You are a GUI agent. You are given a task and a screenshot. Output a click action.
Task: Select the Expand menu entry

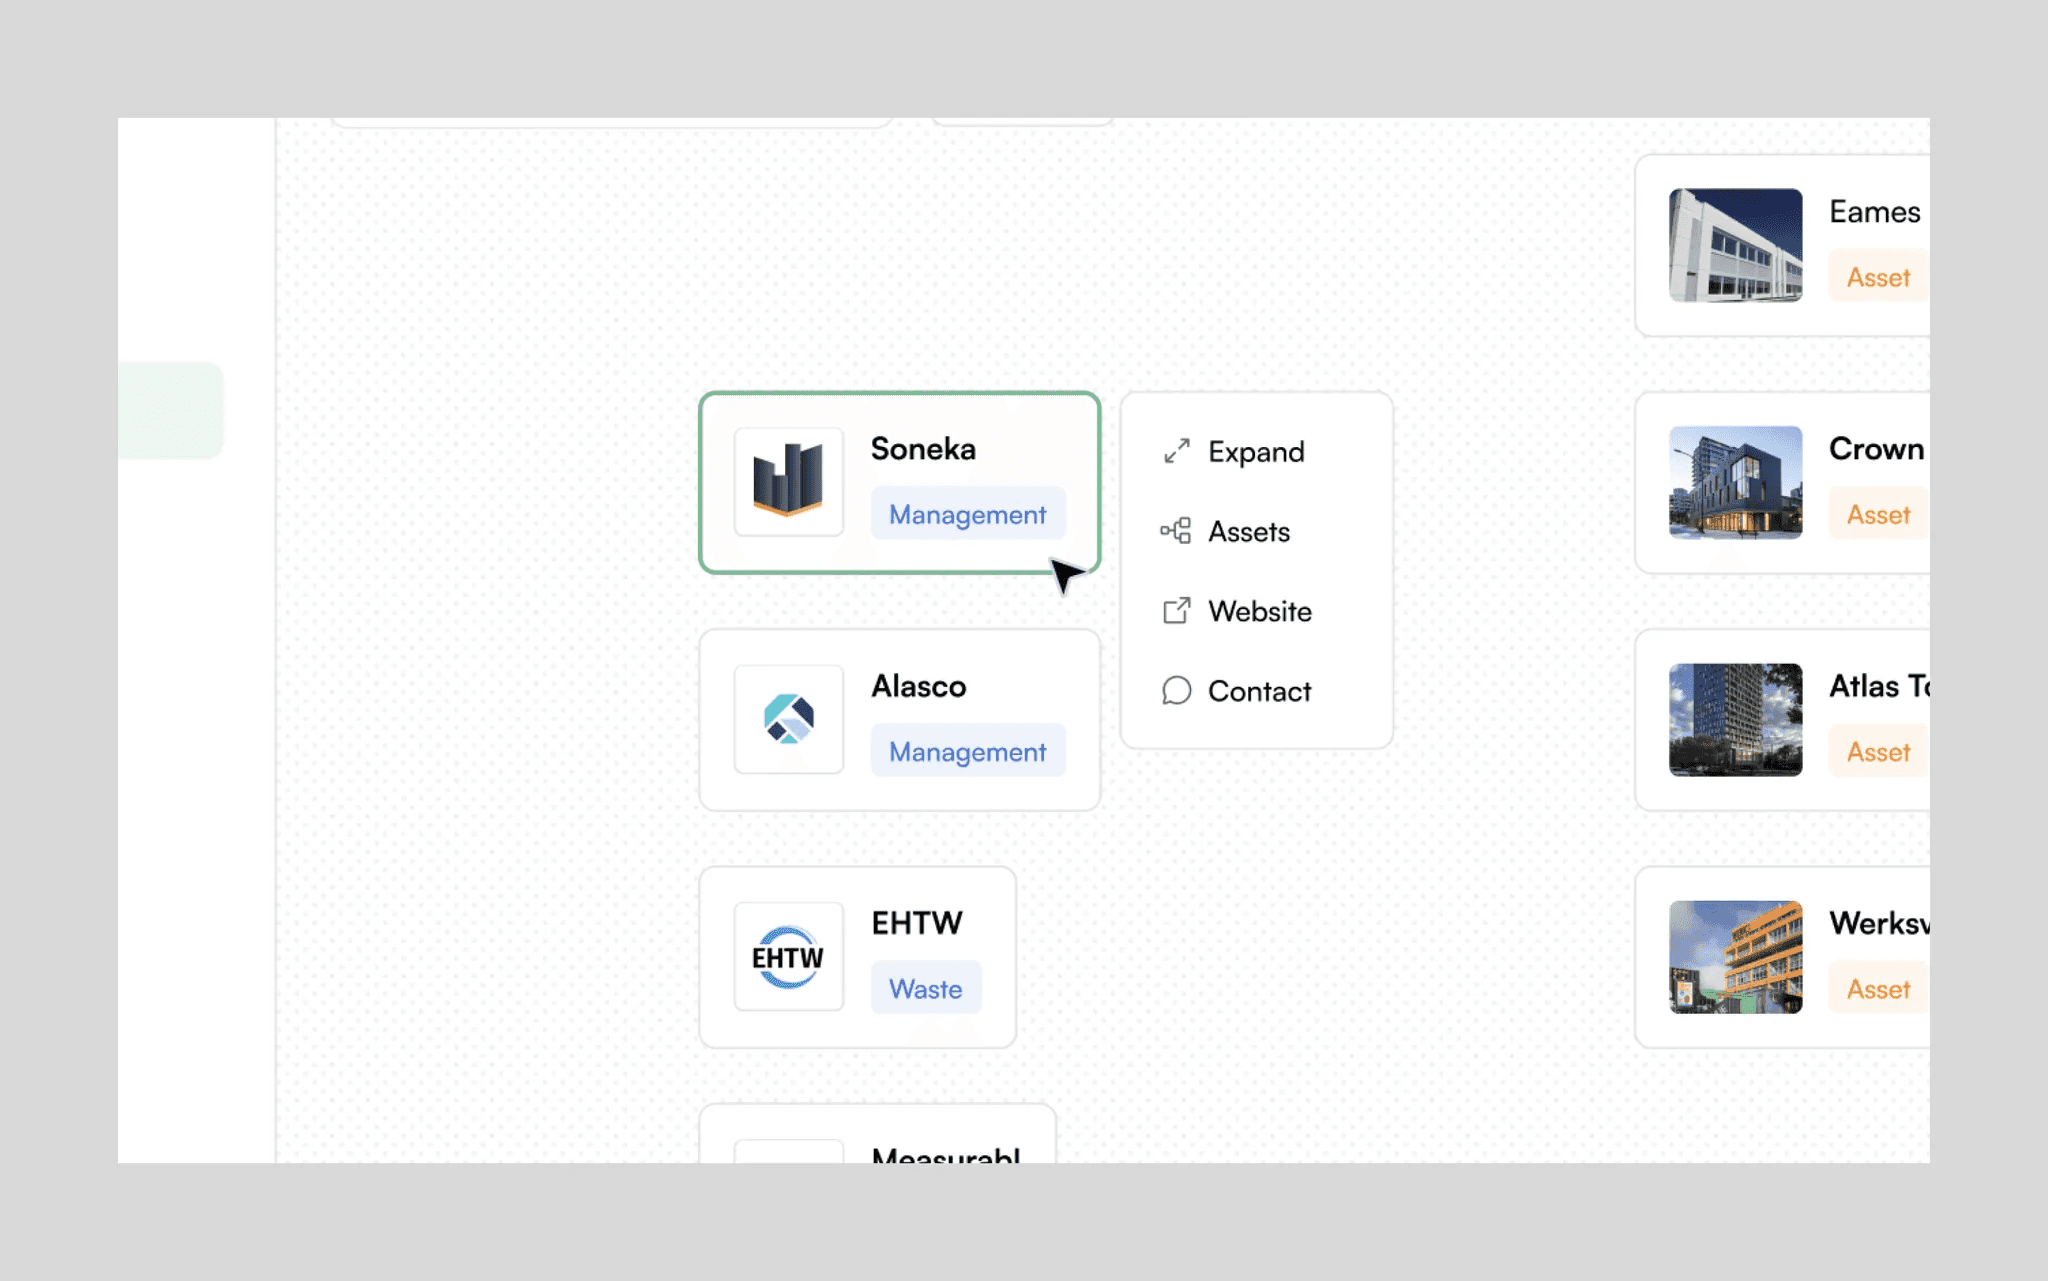1256,452
